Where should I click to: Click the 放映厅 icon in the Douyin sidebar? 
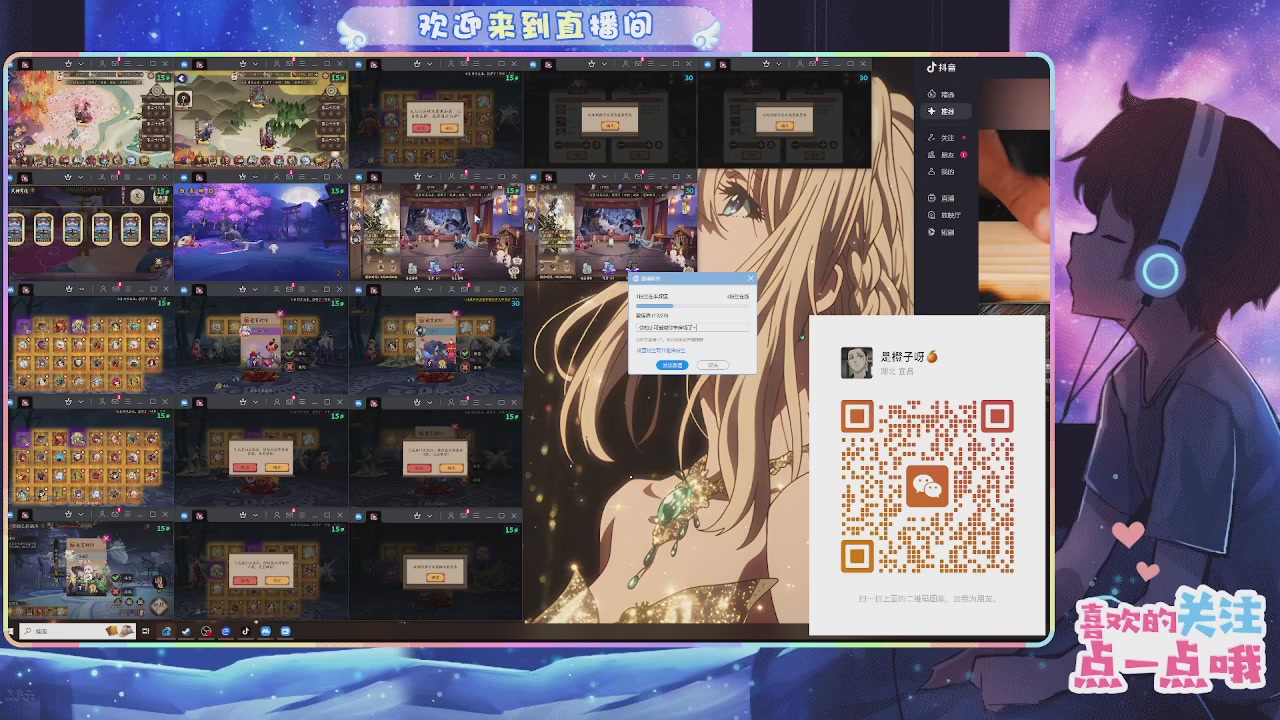pyautogui.click(x=932, y=215)
